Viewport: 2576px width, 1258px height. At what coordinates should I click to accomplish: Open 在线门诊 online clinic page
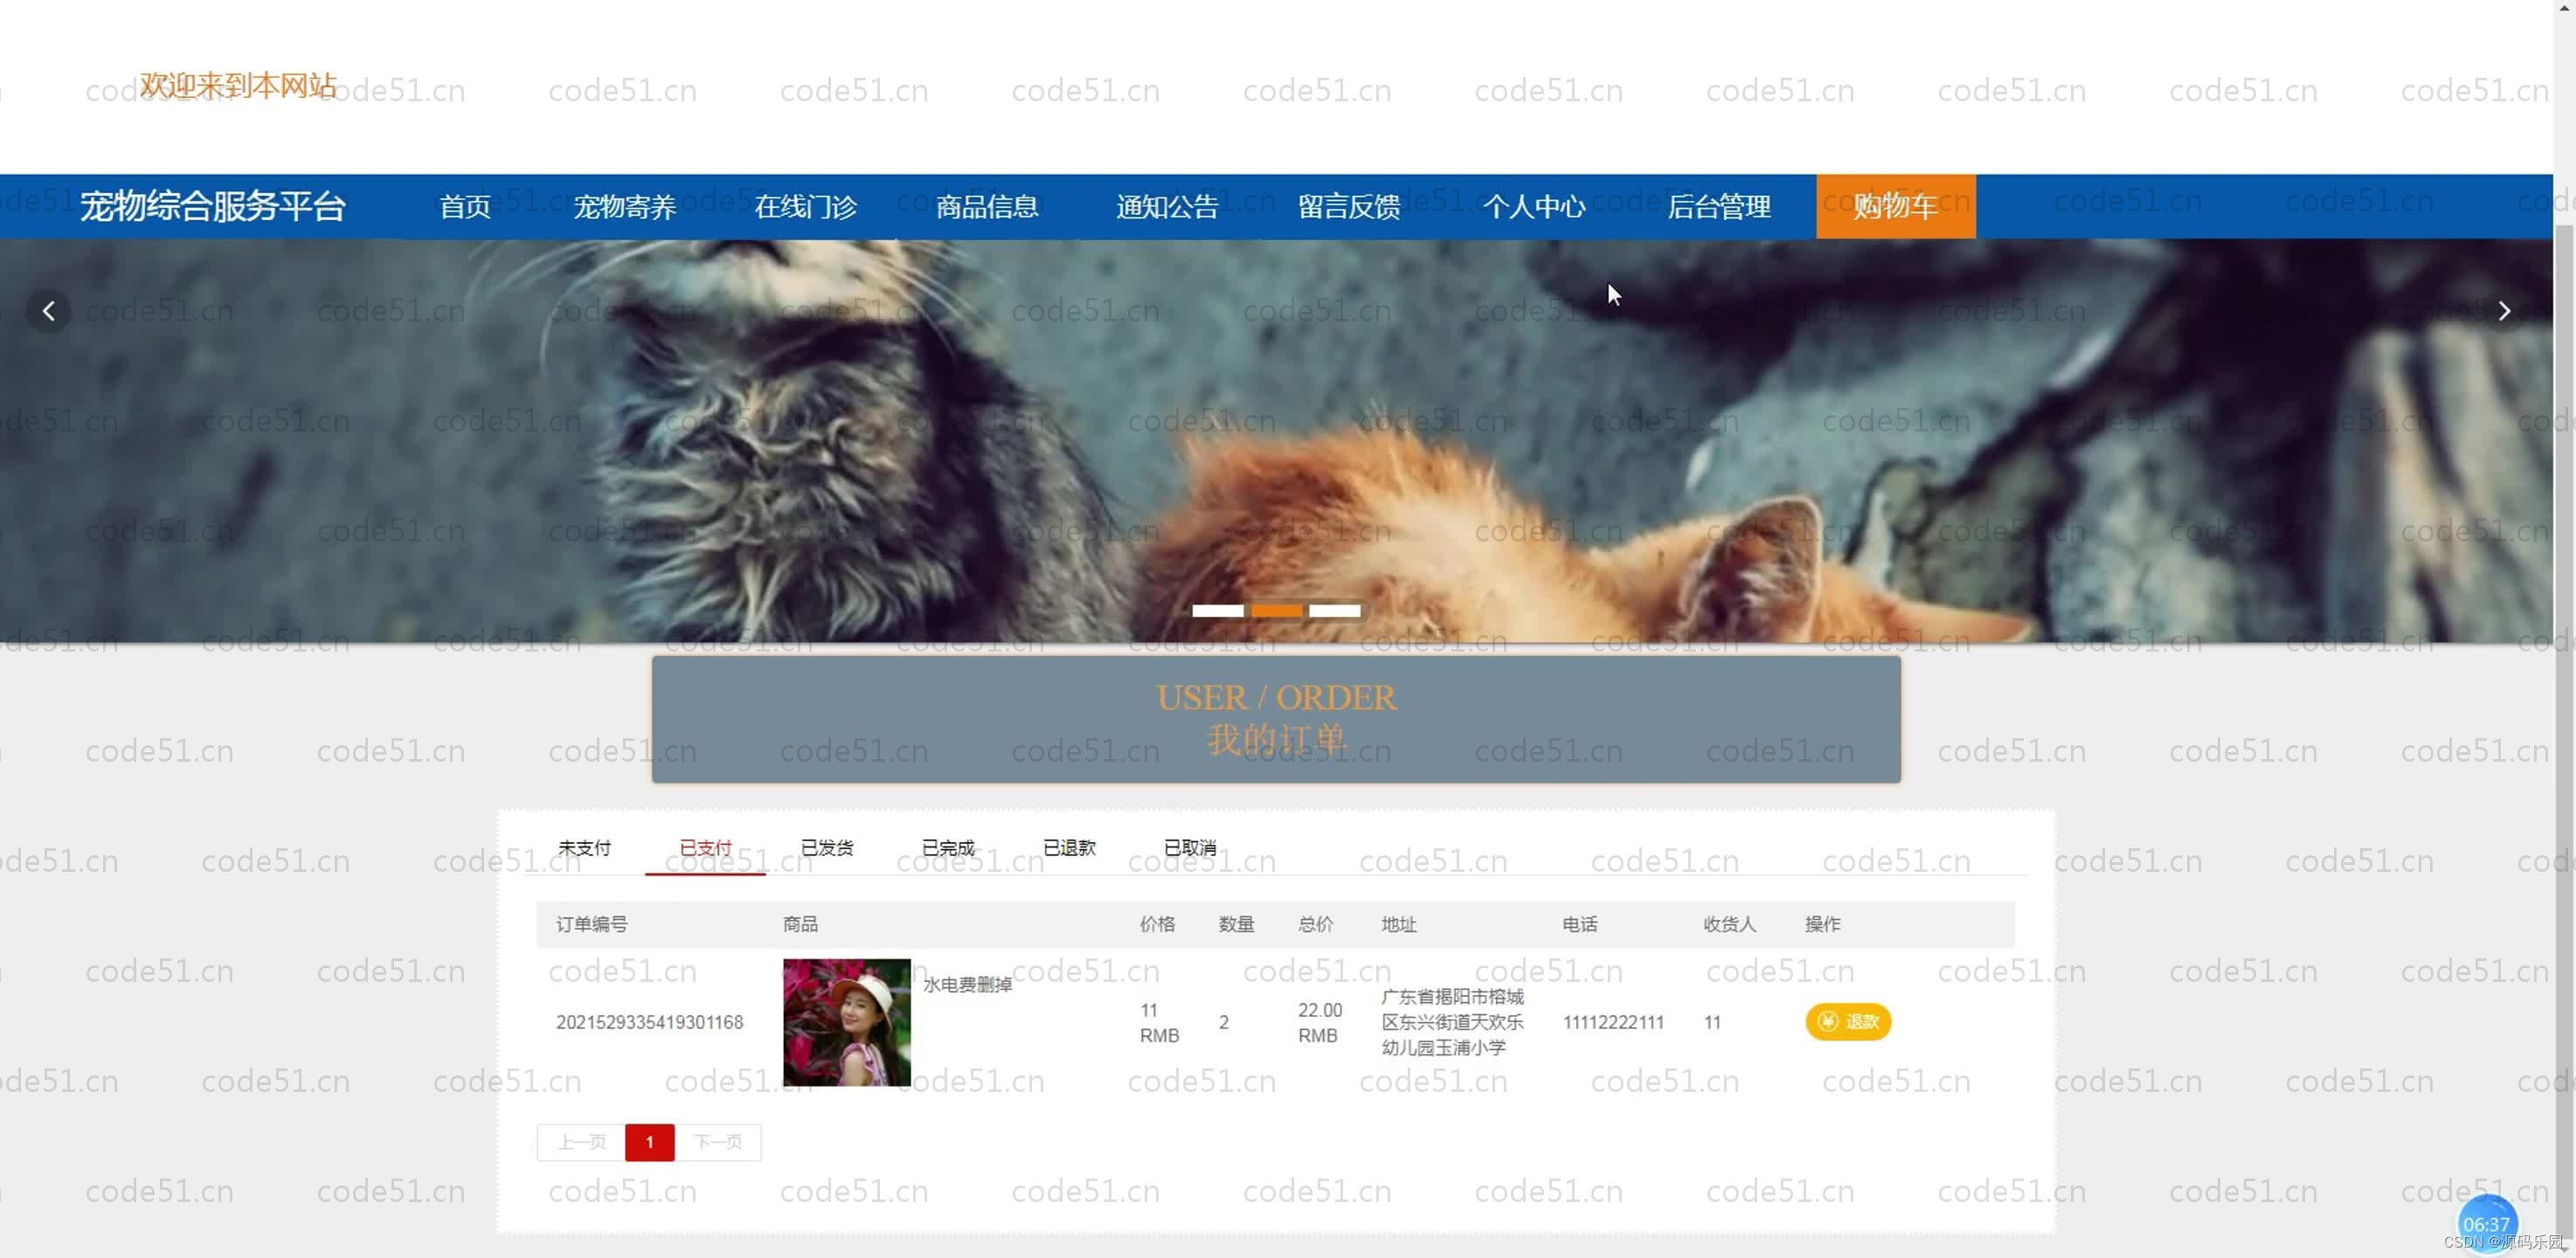805,206
